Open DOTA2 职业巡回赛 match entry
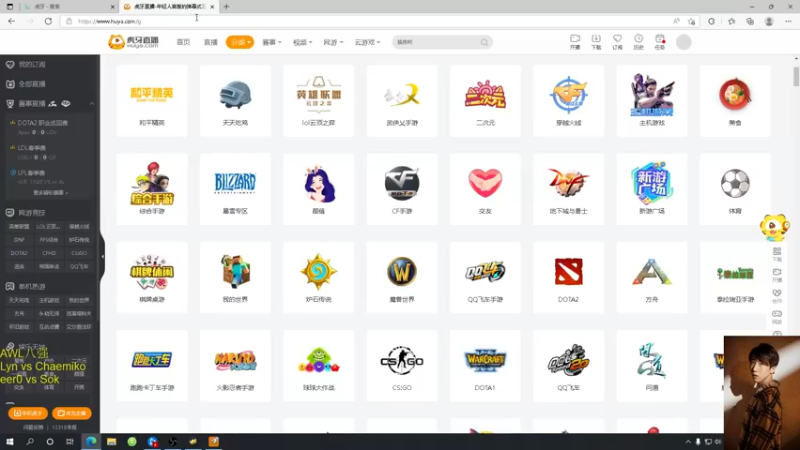The width and height of the screenshot is (800, 450). pos(49,128)
